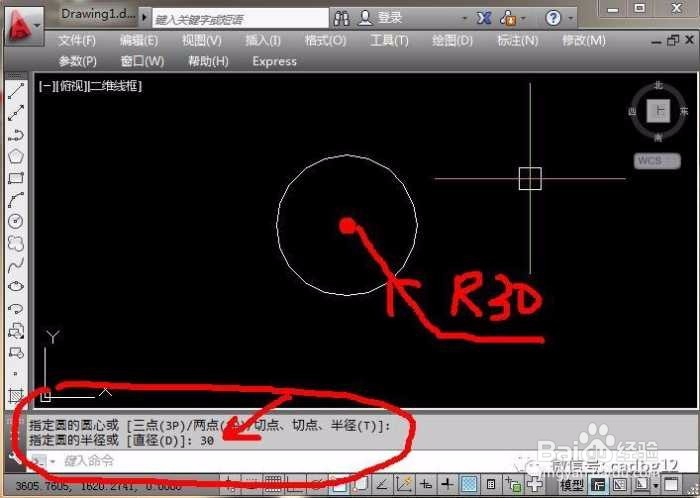Open the 文件(F) menu
Image resolution: width=700 pixels, height=498 pixels.
tap(77, 41)
